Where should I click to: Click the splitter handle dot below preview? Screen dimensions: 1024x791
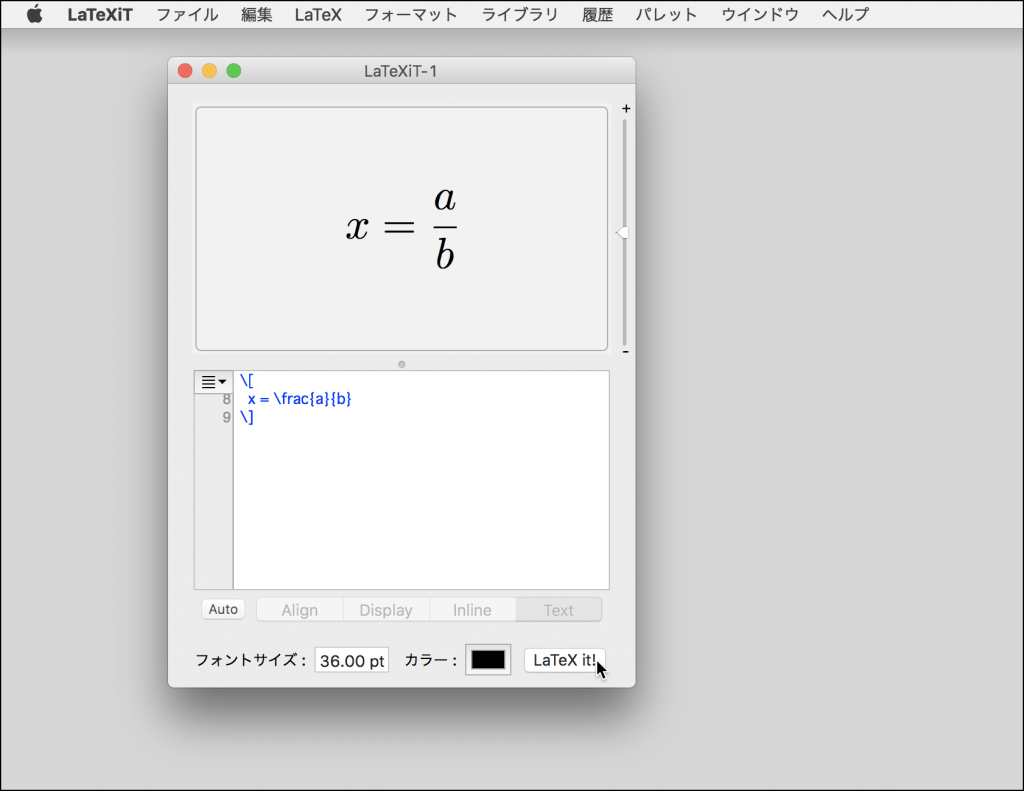click(402, 364)
